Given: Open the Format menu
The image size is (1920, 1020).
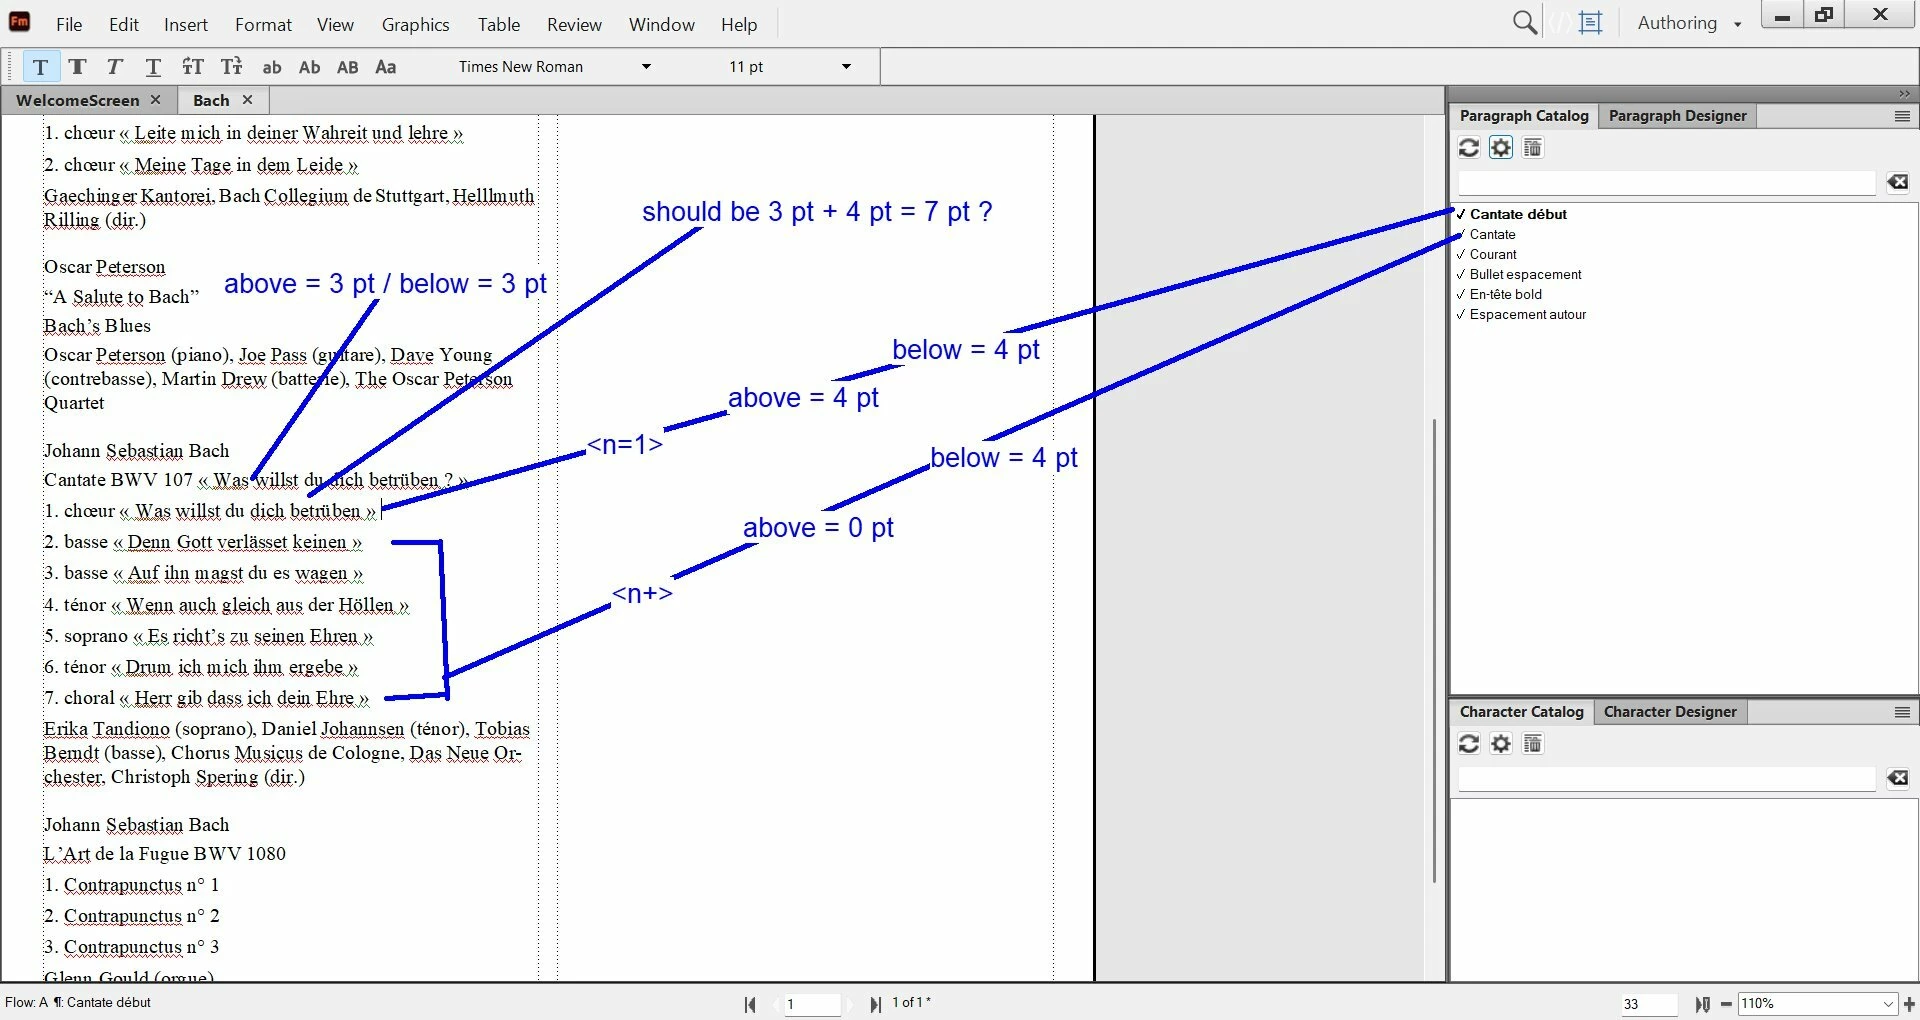Looking at the screenshot, I should coord(263,24).
